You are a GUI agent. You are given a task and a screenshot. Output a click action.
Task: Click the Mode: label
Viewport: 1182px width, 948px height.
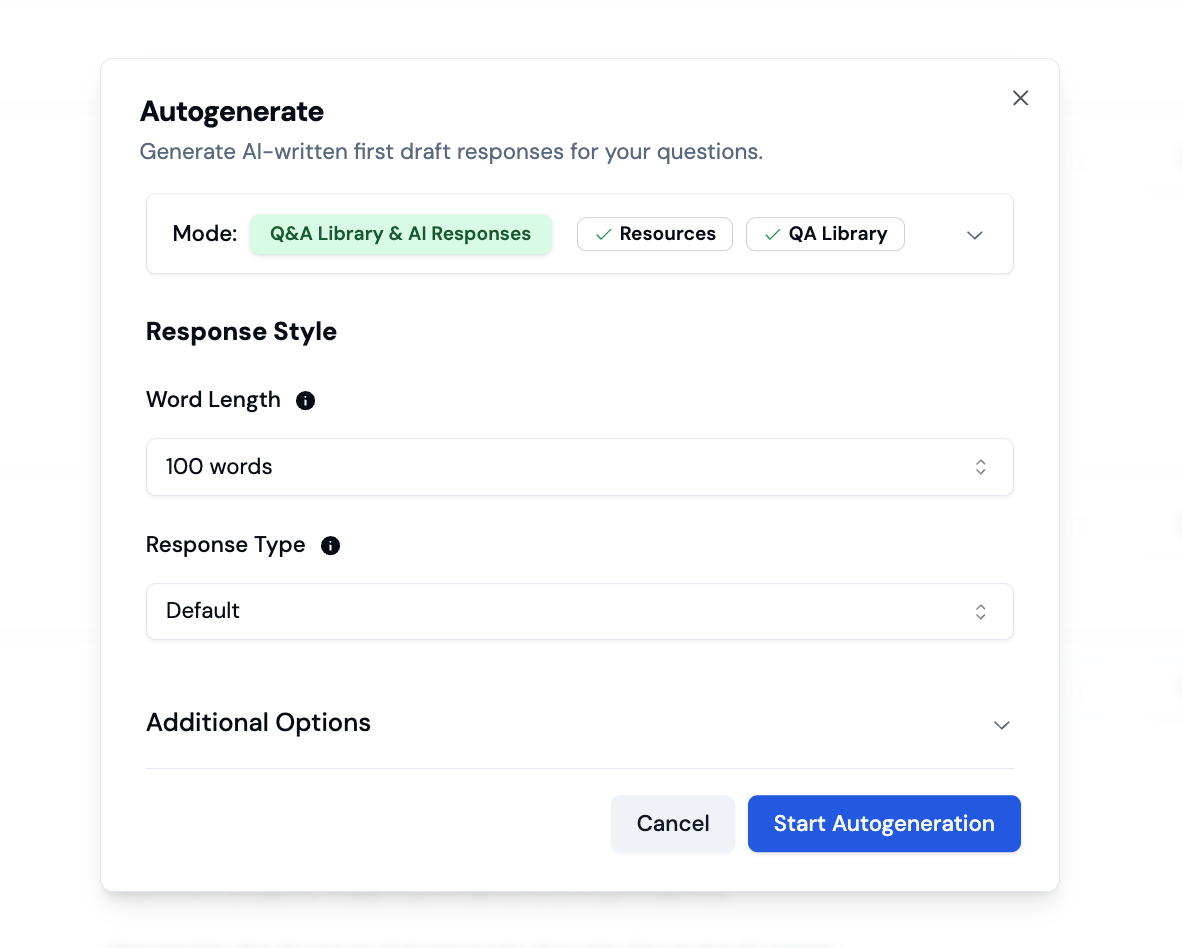(x=205, y=234)
